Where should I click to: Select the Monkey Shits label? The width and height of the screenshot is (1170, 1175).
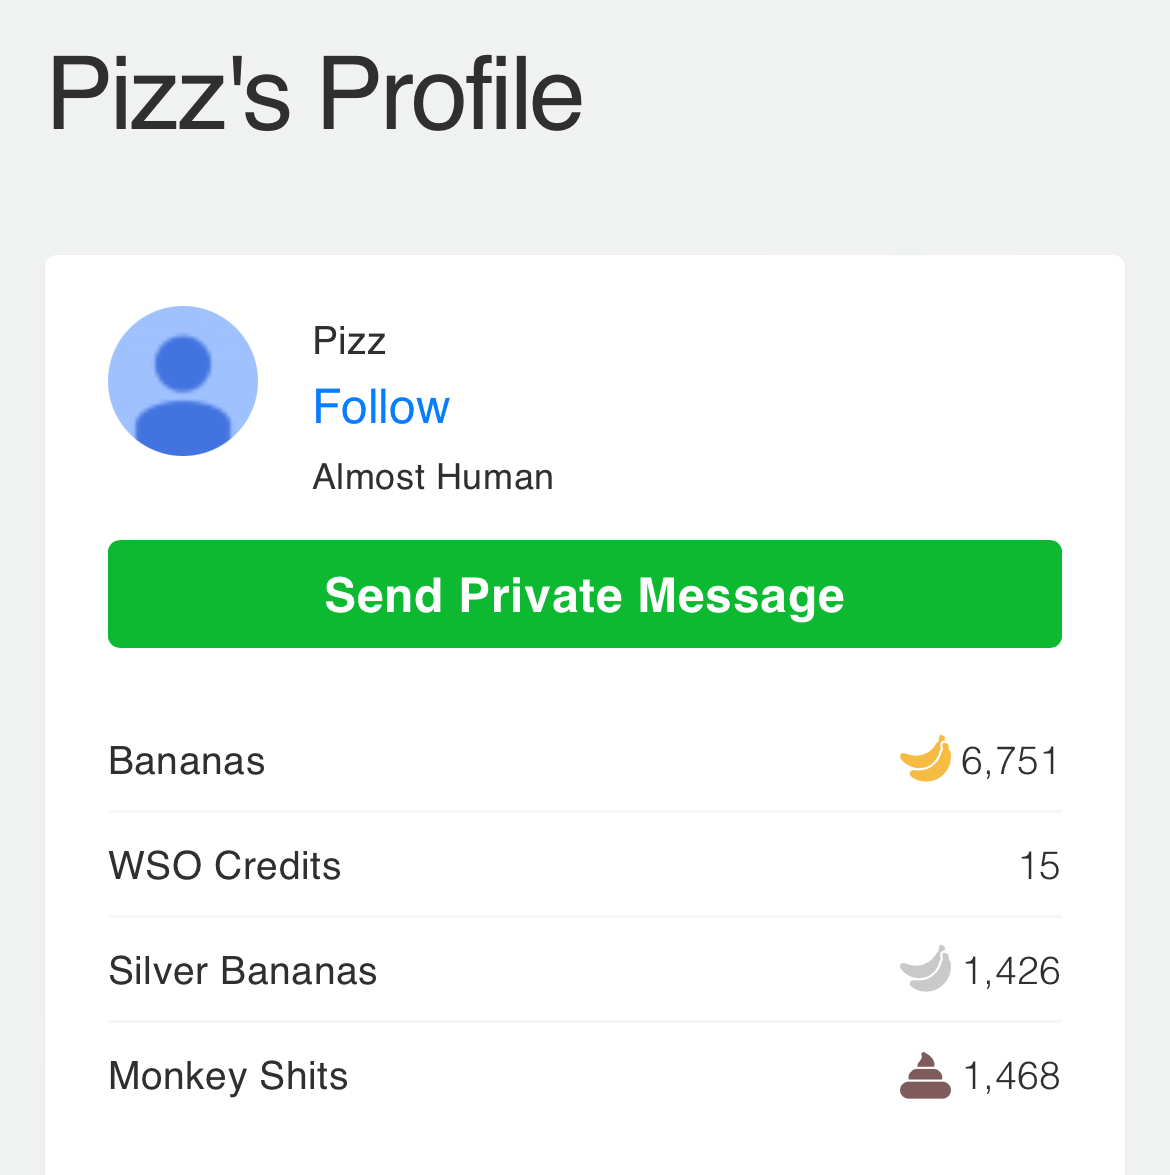point(228,1076)
